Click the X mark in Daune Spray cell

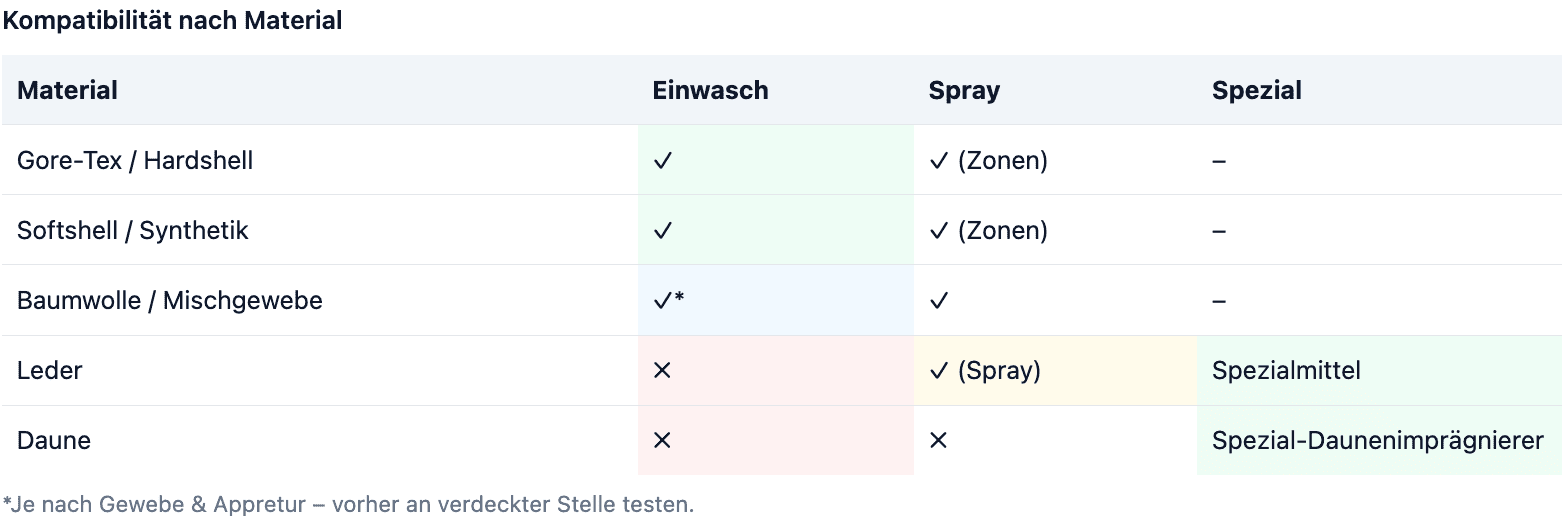[x=937, y=440]
